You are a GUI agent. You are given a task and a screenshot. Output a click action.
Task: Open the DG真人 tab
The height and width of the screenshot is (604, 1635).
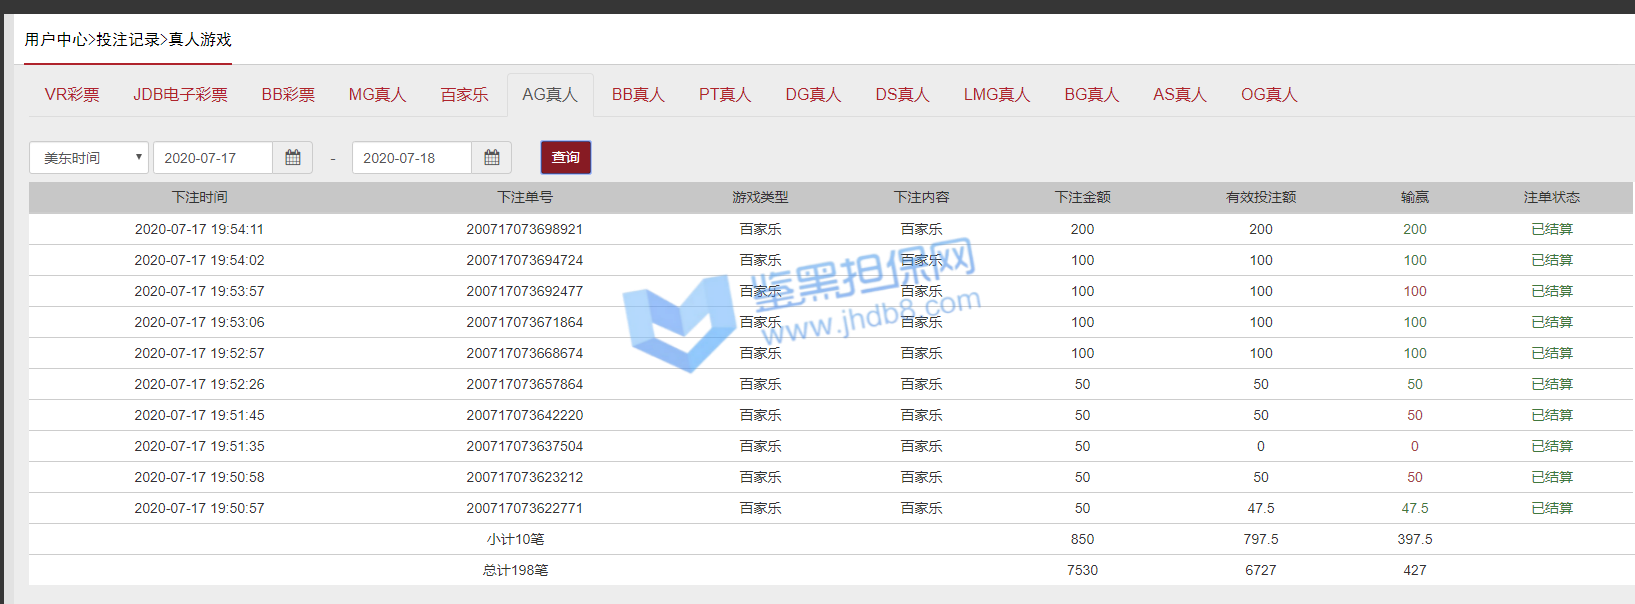[813, 95]
